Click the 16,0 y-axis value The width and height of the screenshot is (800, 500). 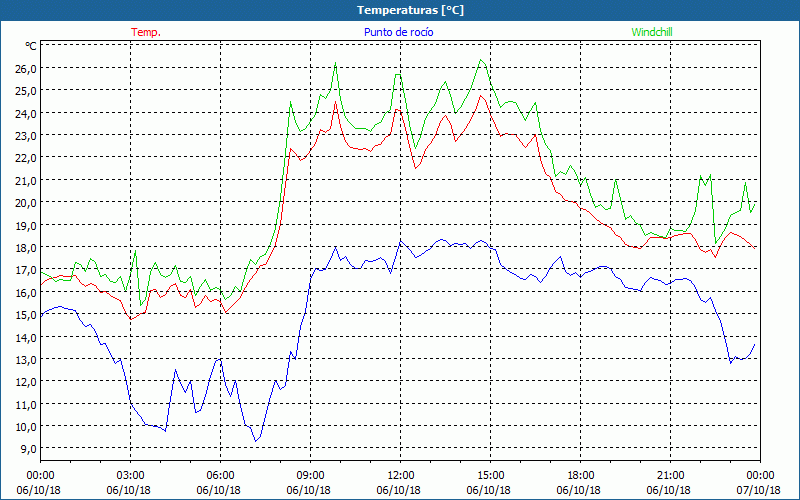point(27,292)
